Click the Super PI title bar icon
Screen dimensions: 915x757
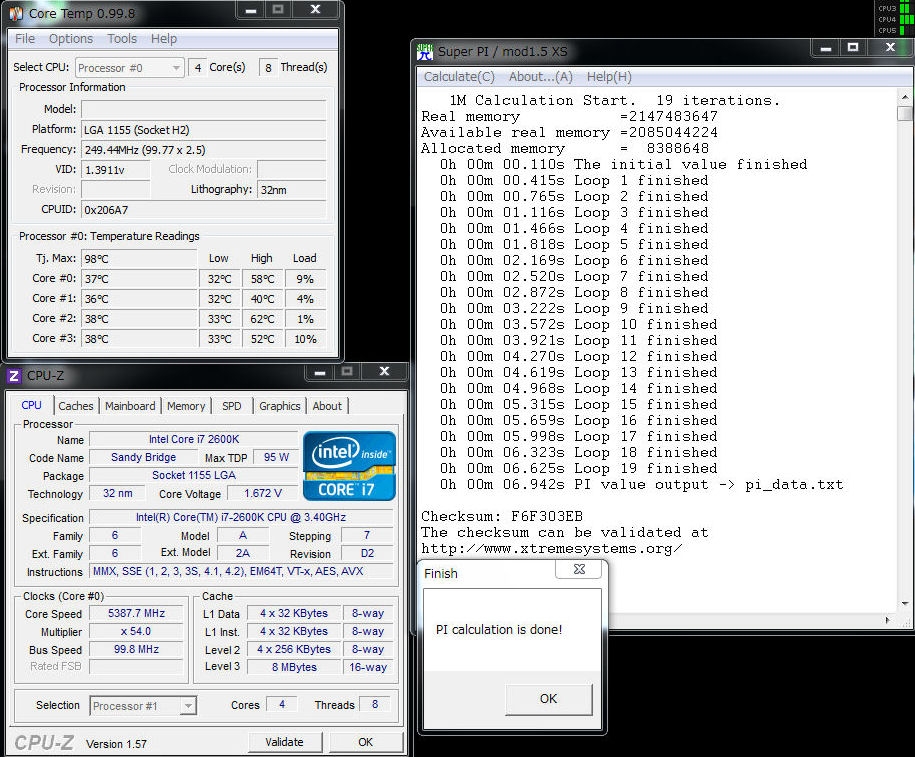[425, 52]
